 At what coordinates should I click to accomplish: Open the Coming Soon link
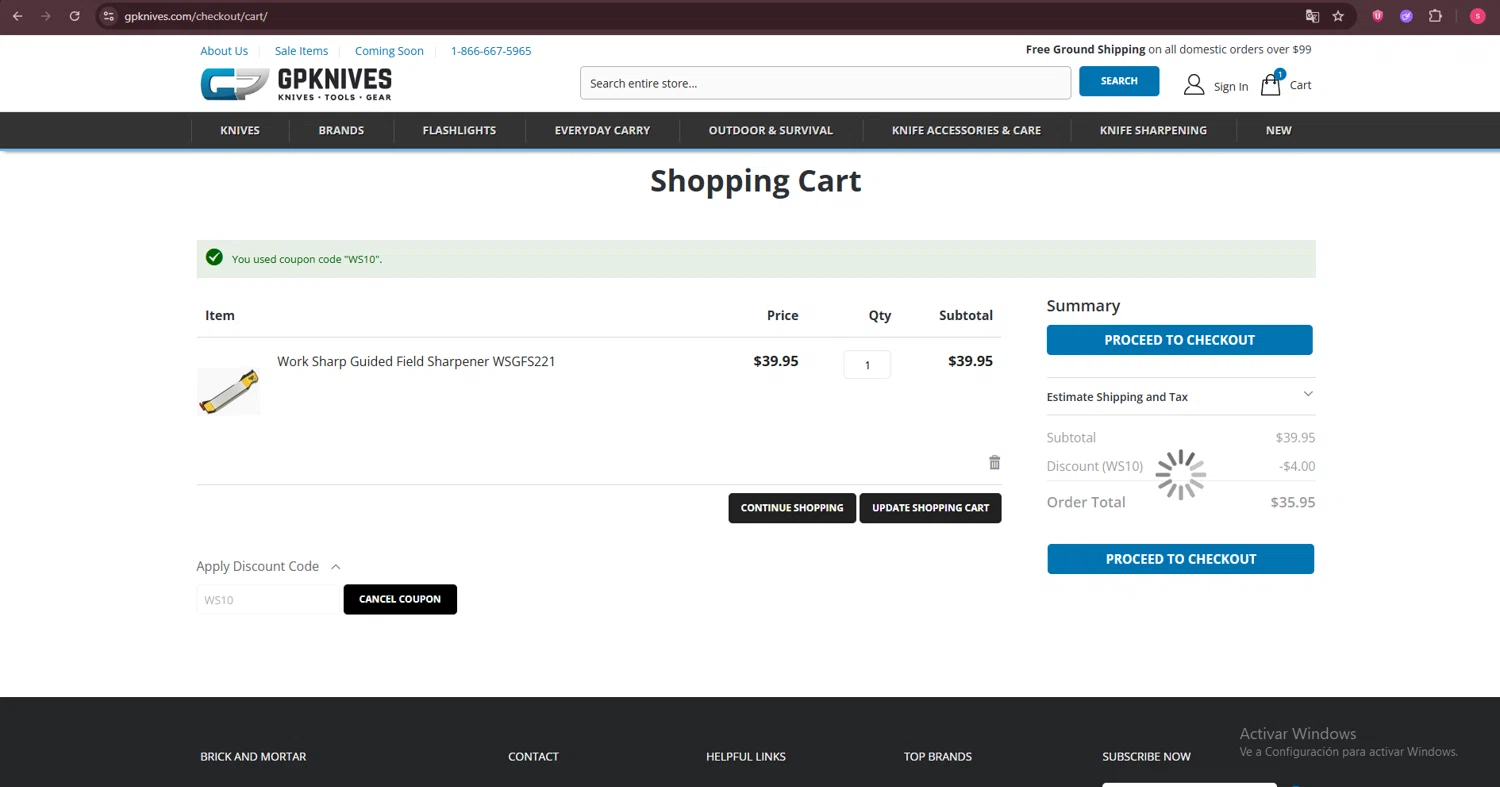389,51
